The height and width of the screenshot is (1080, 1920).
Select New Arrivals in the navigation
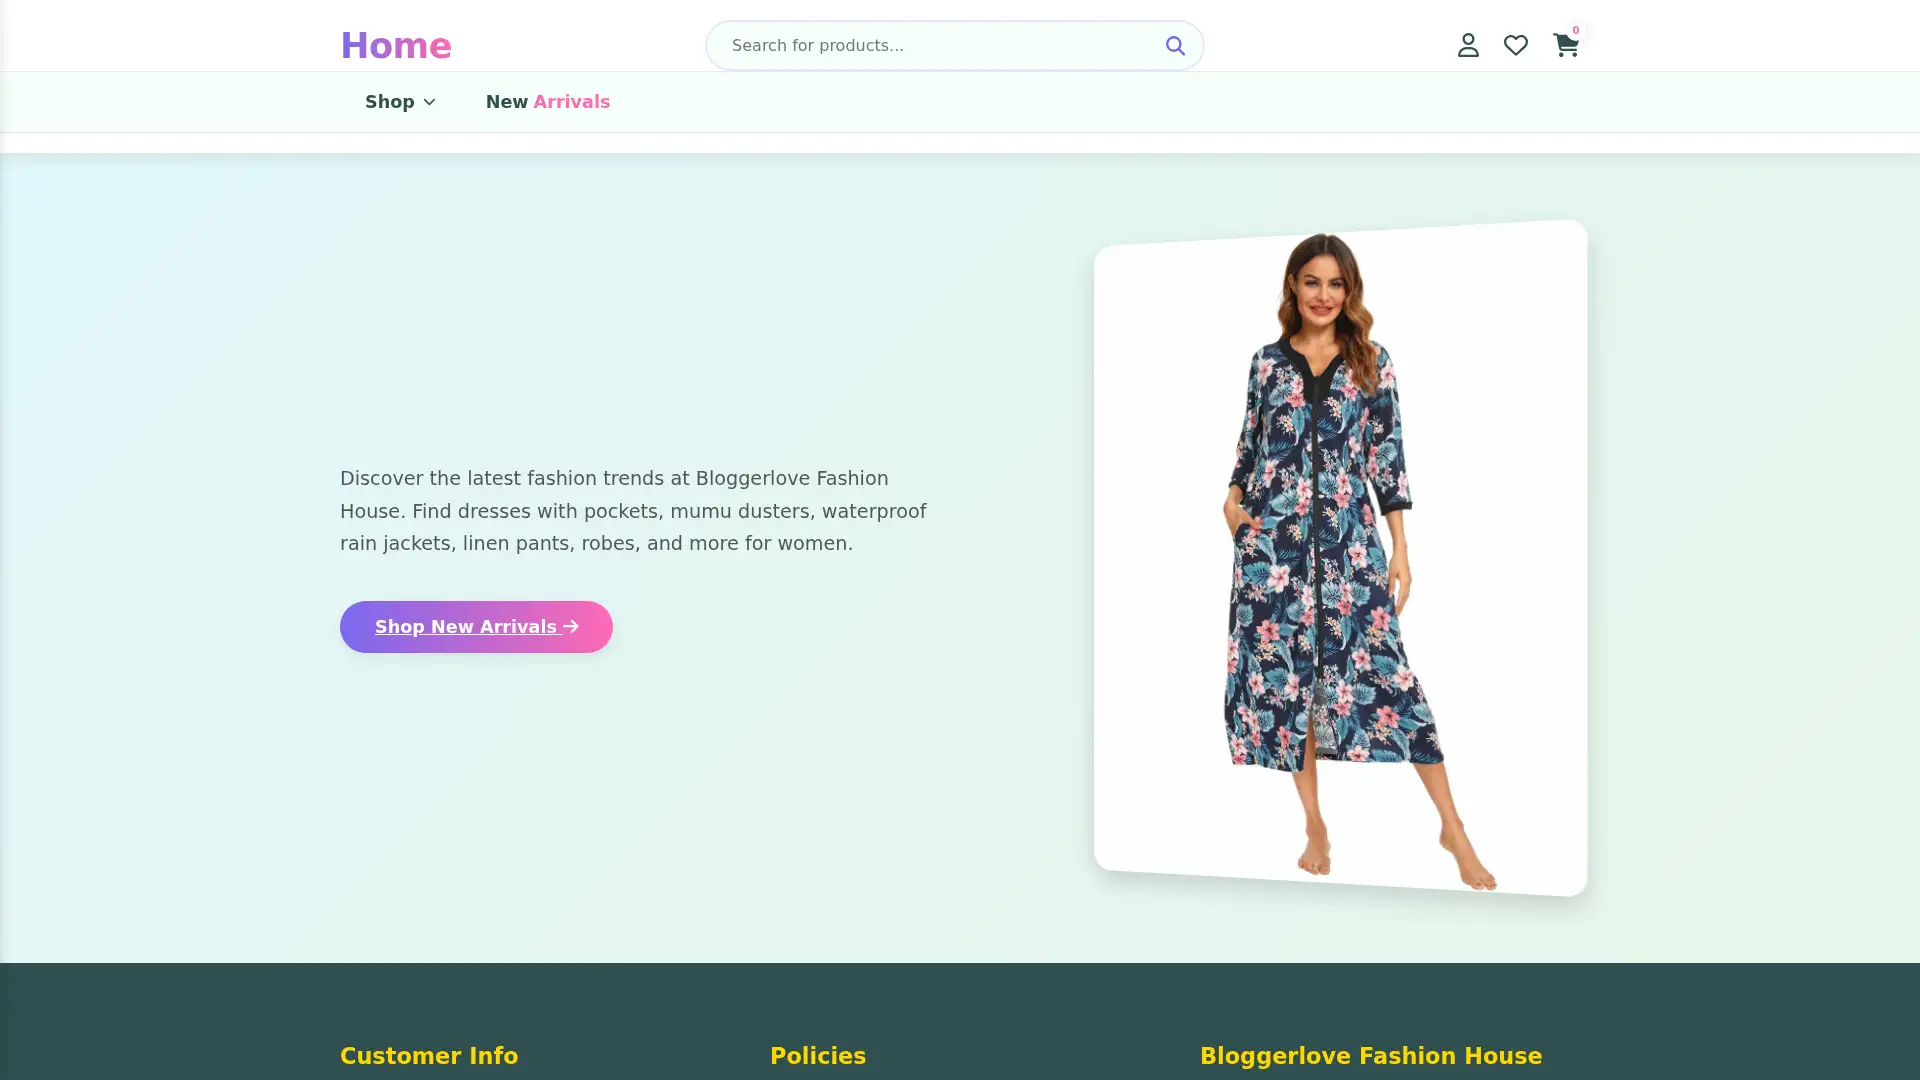coord(548,101)
